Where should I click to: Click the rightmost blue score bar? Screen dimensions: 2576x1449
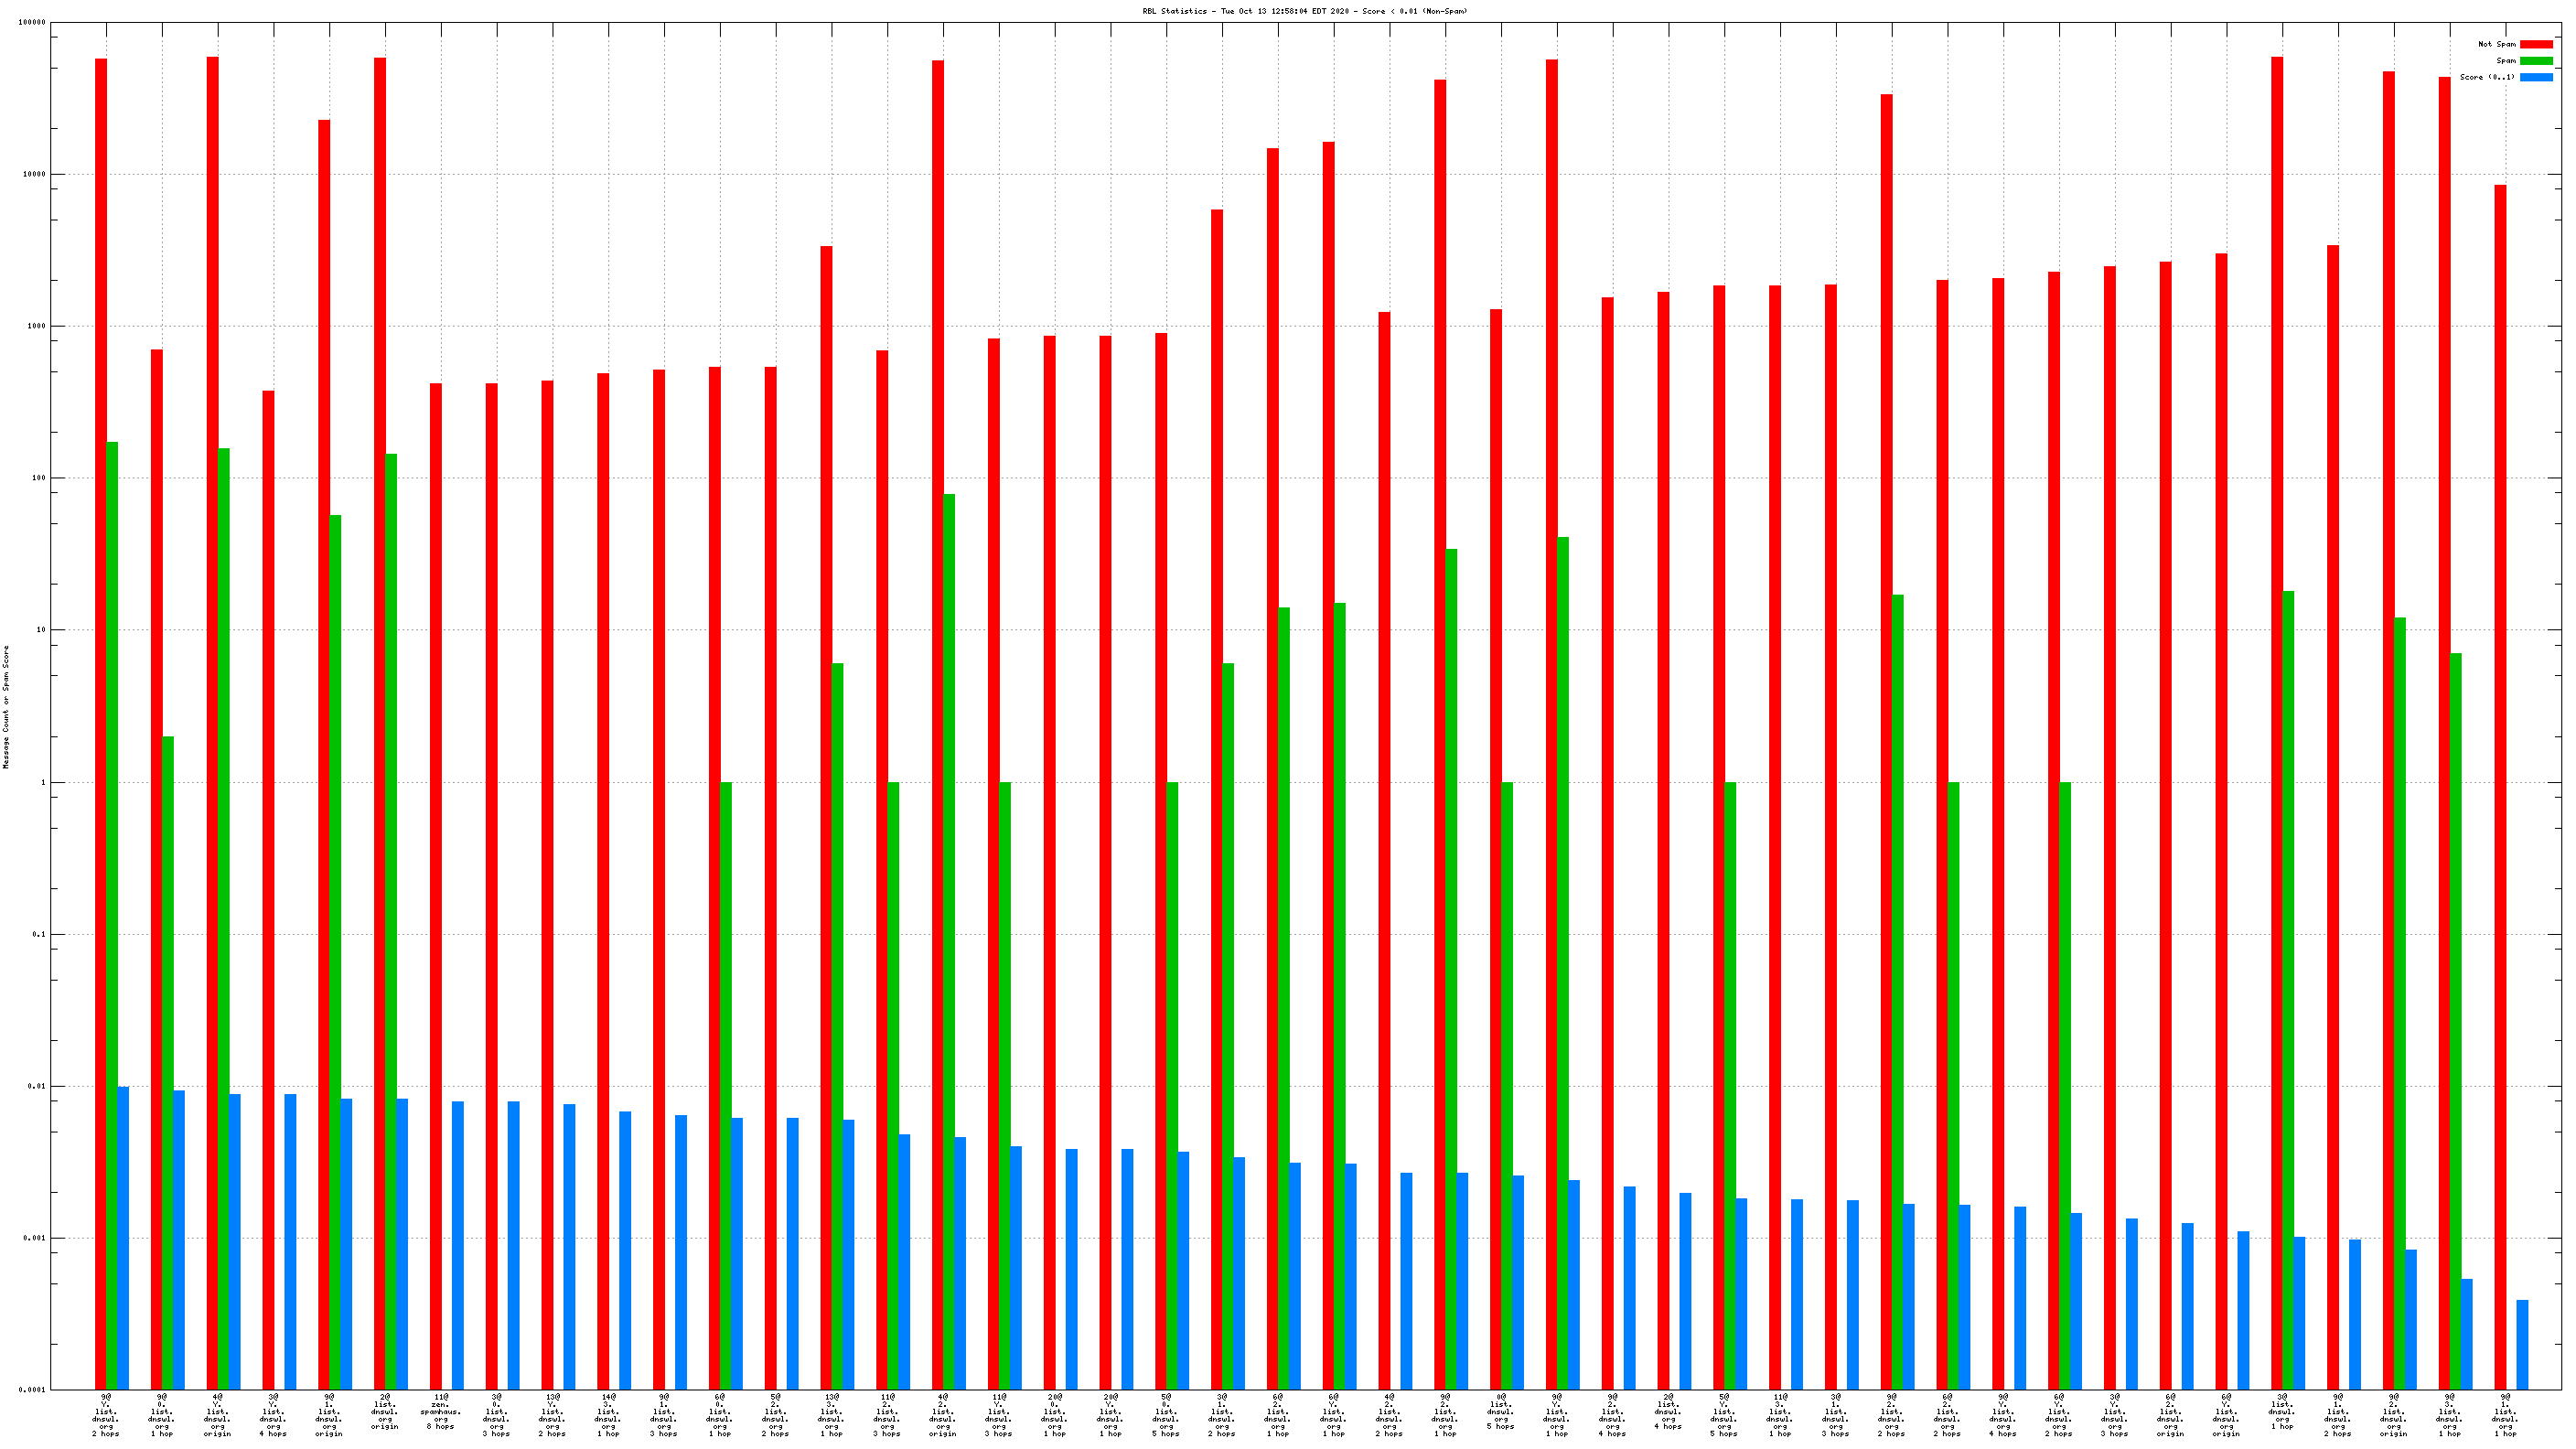[x=2522, y=1344]
